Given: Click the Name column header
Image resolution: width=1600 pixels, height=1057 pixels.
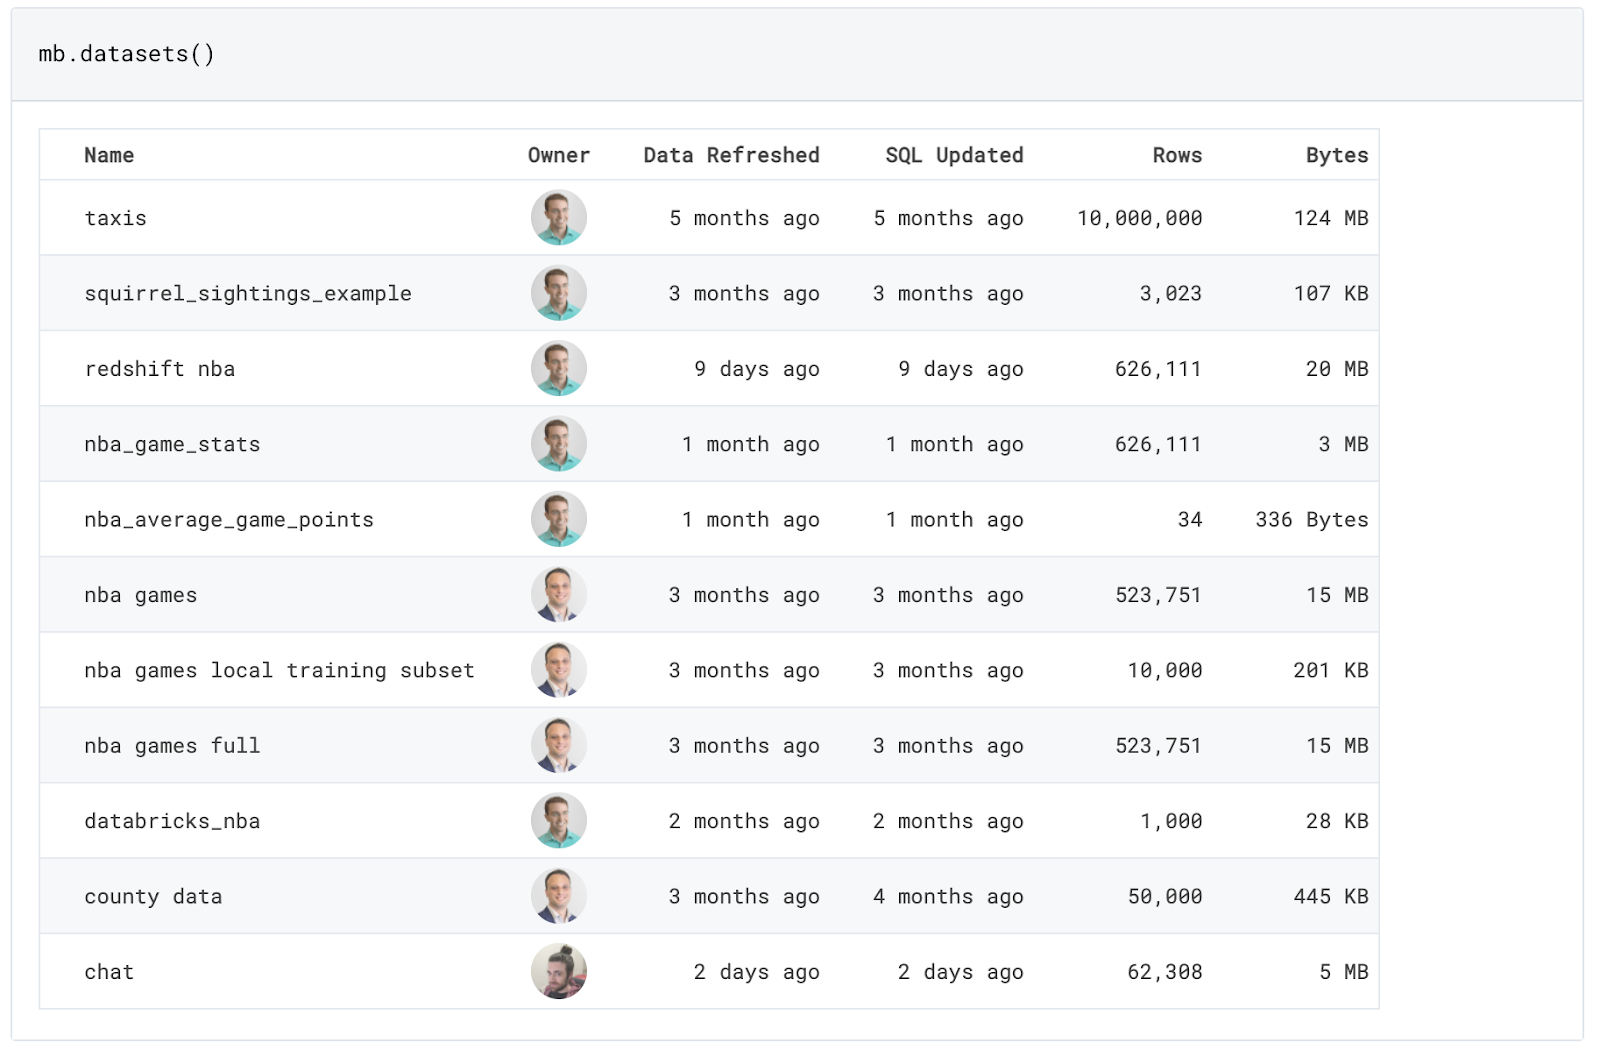Looking at the screenshot, I should click(x=109, y=155).
